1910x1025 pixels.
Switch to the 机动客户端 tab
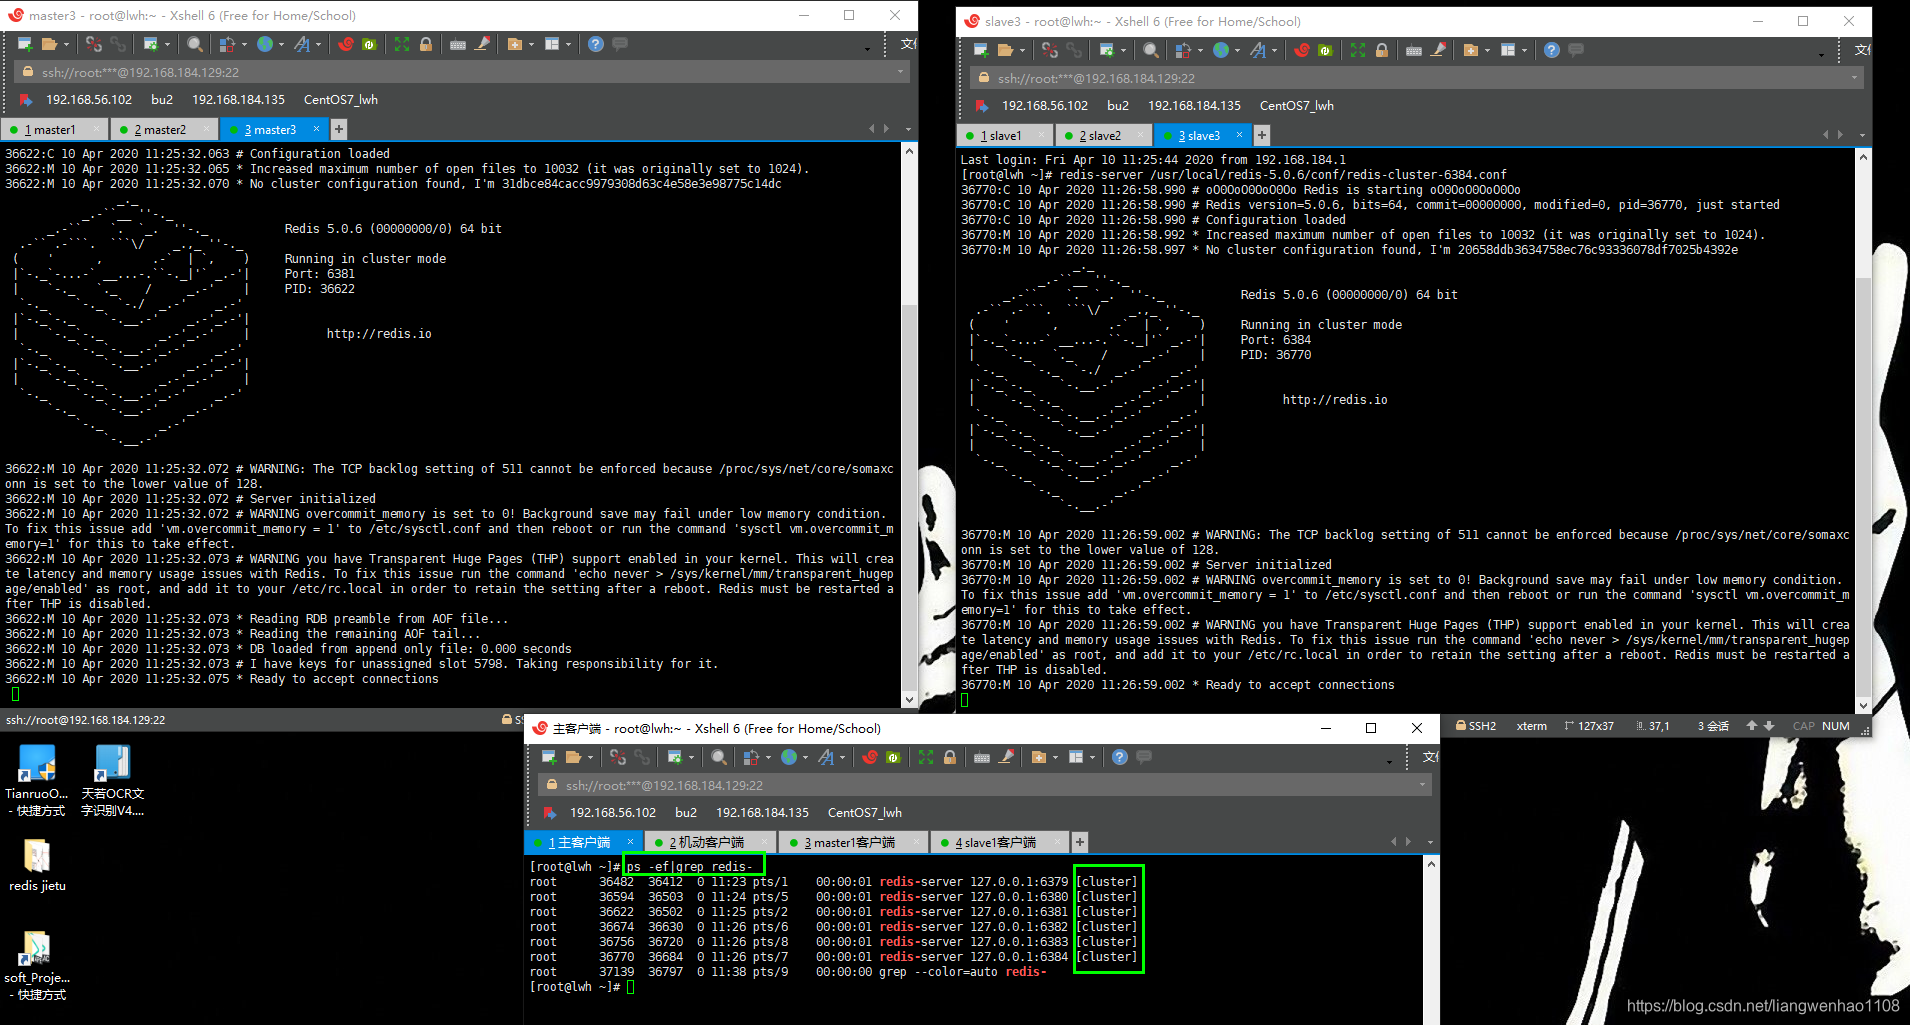point(710,842)
